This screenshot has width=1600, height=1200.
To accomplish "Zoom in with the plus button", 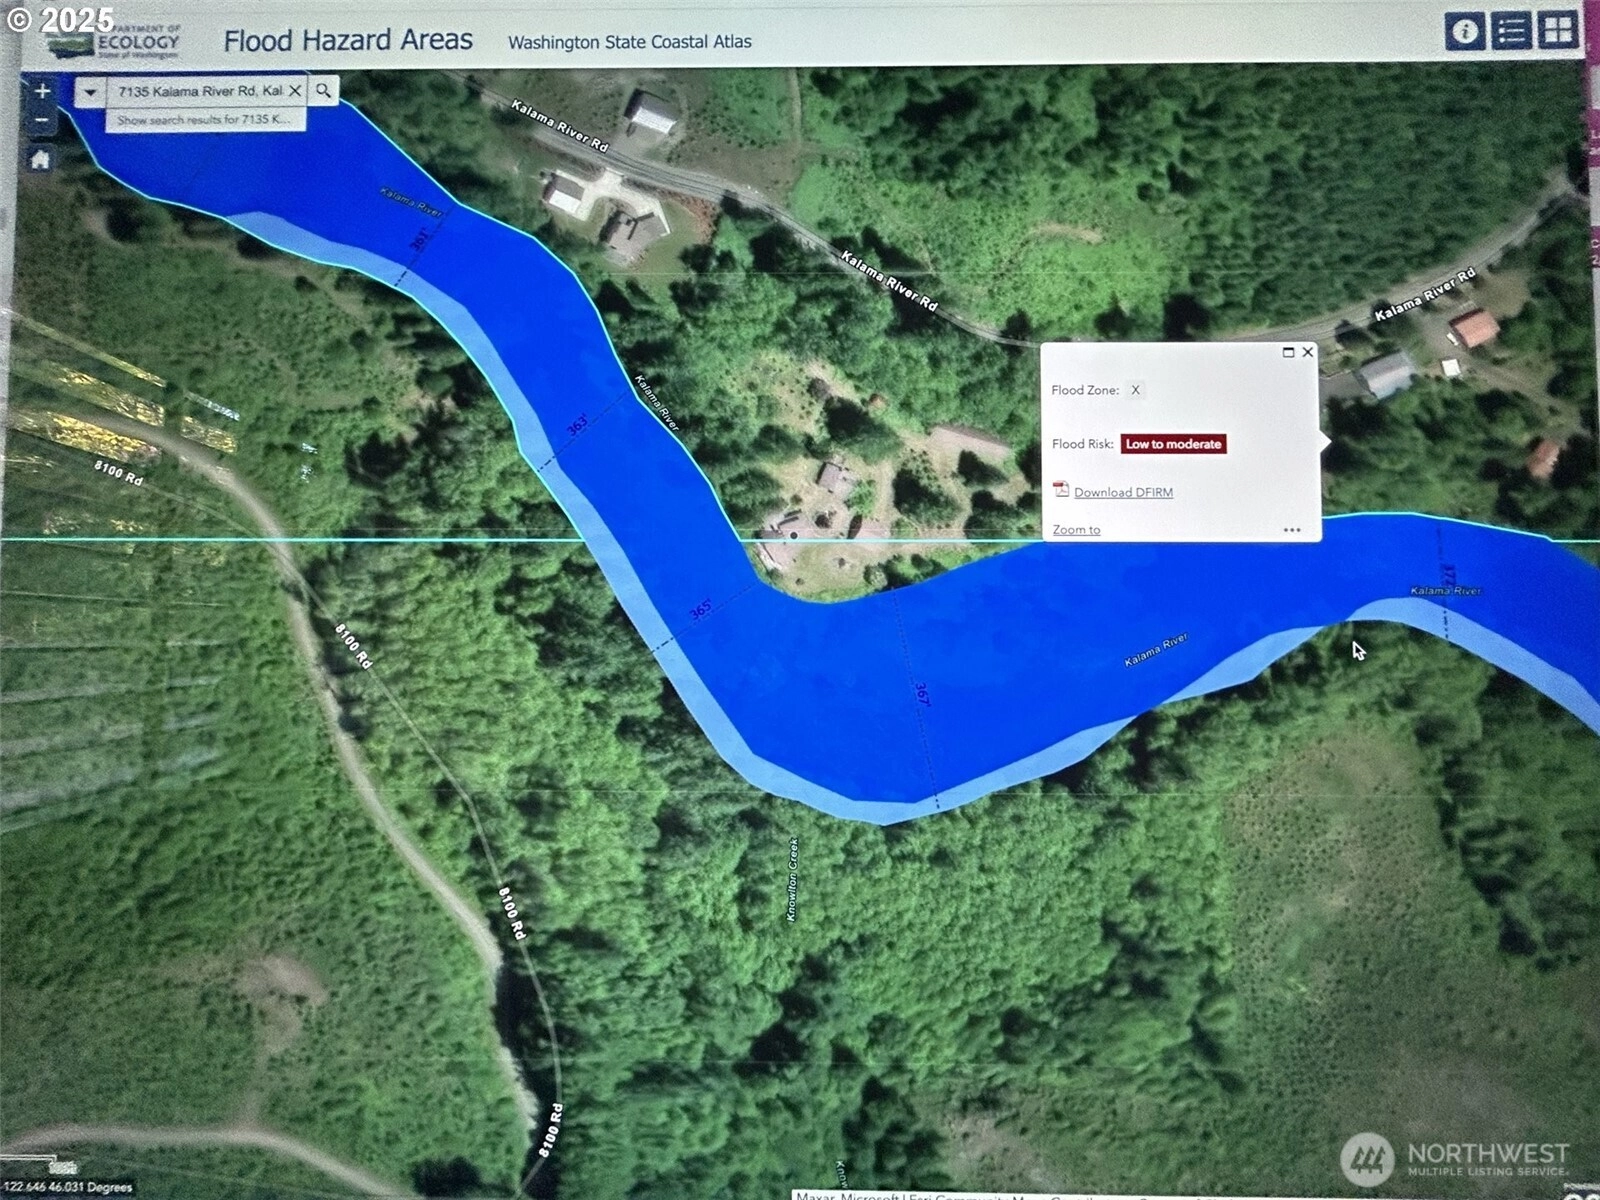I will [42, 92].
